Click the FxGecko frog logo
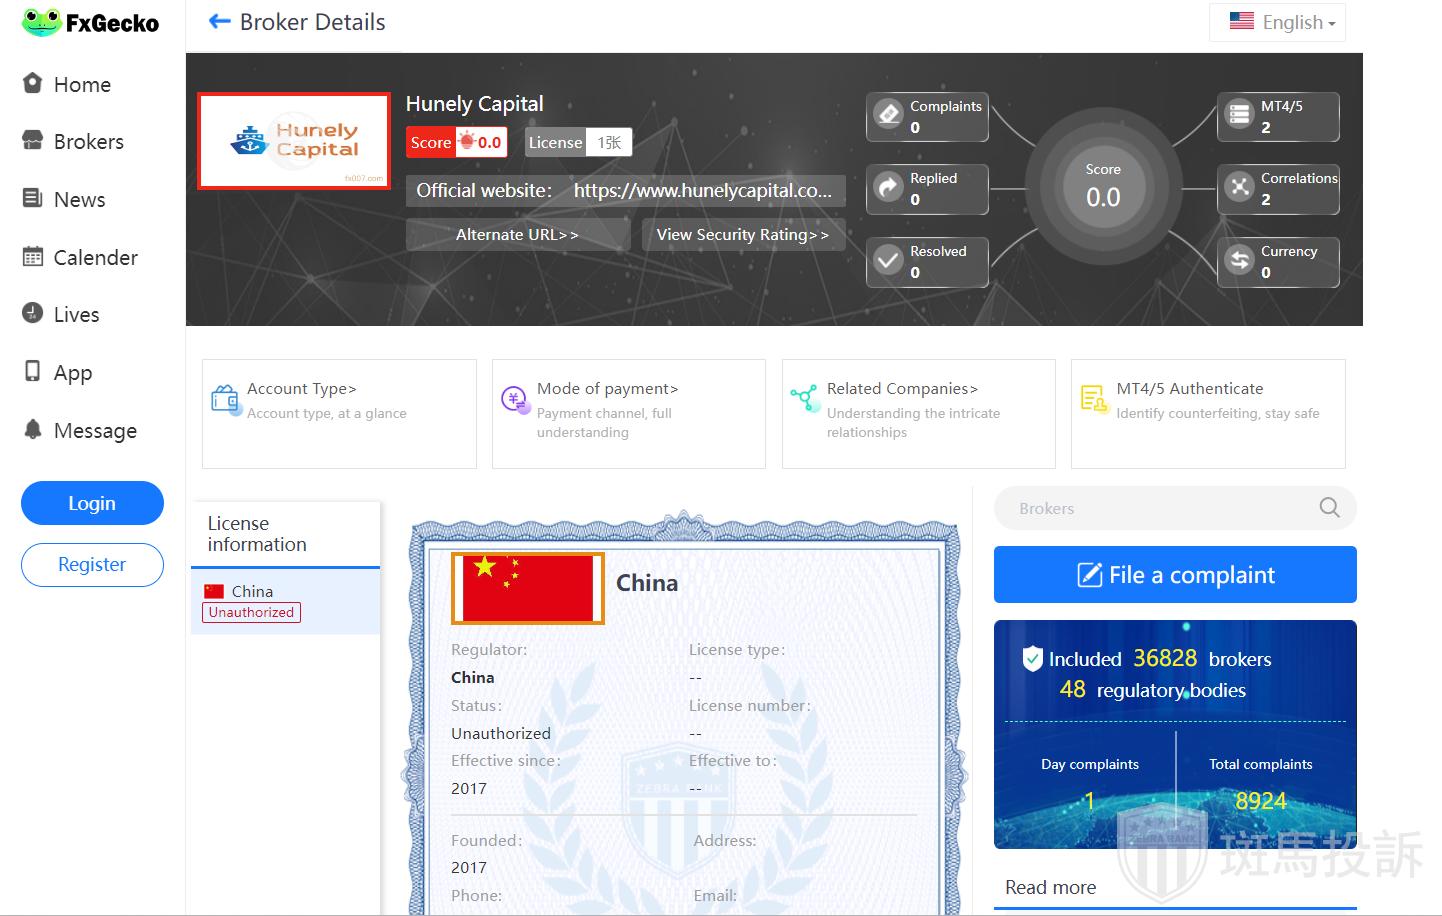The image size is (1442, 916). click(x=42, y=22)
